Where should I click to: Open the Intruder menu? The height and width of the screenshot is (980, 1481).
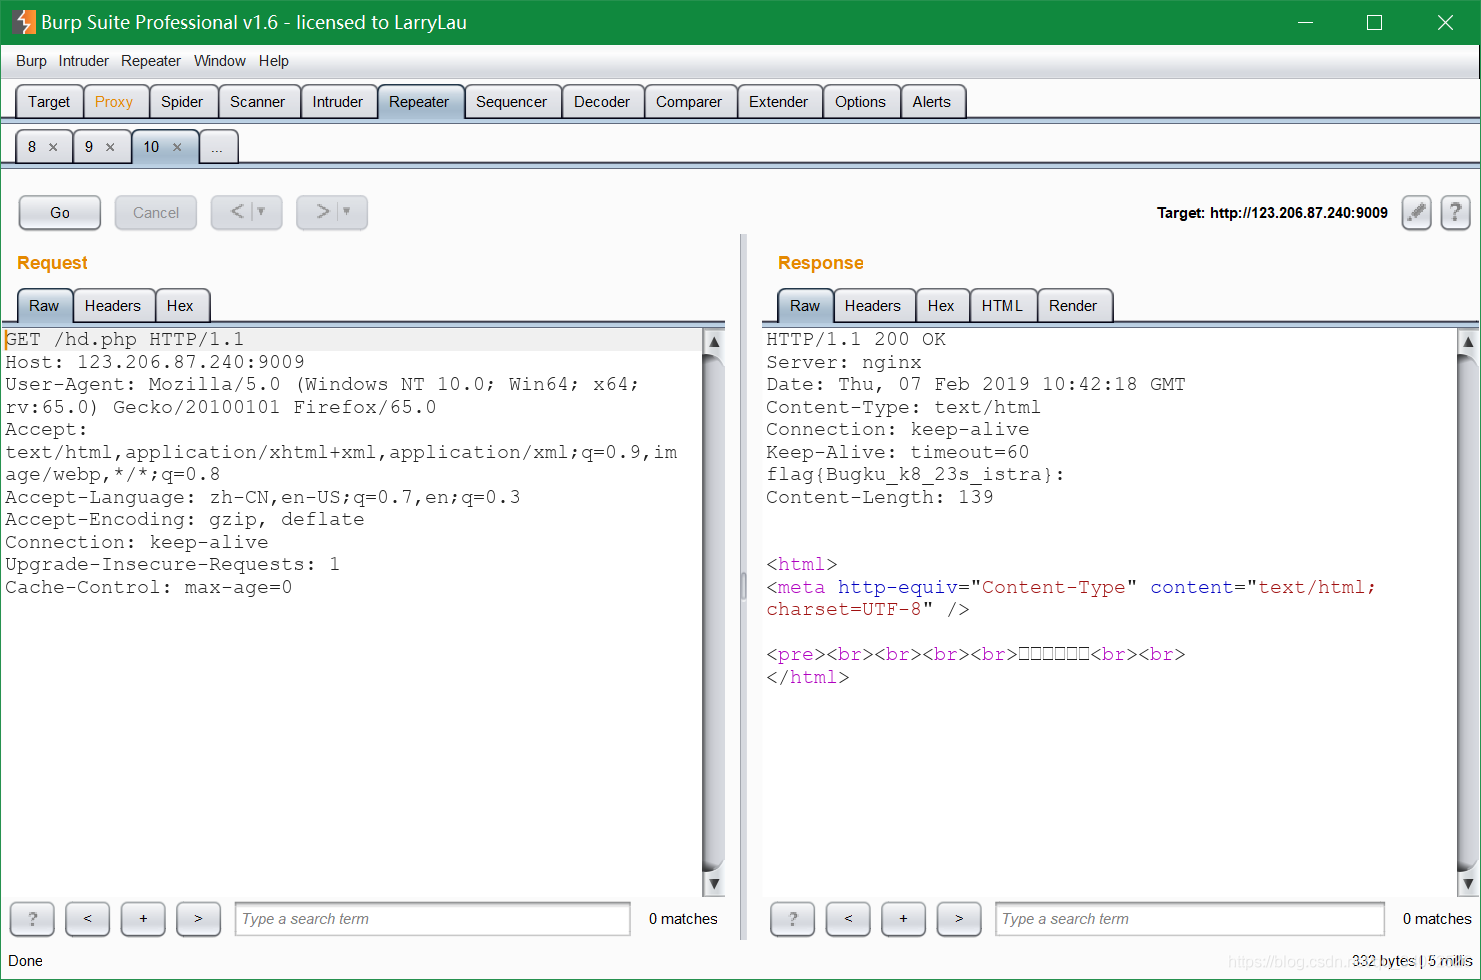tap(83, 61)
